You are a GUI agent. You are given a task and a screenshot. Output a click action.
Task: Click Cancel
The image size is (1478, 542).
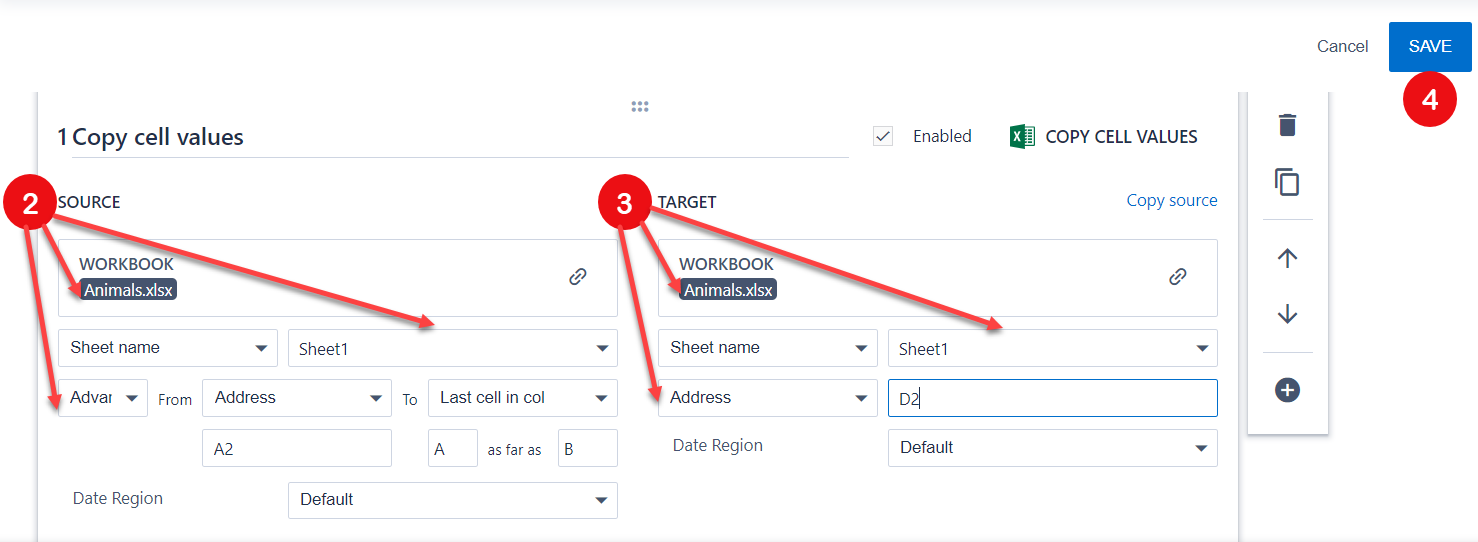[x=1342, y=47]
